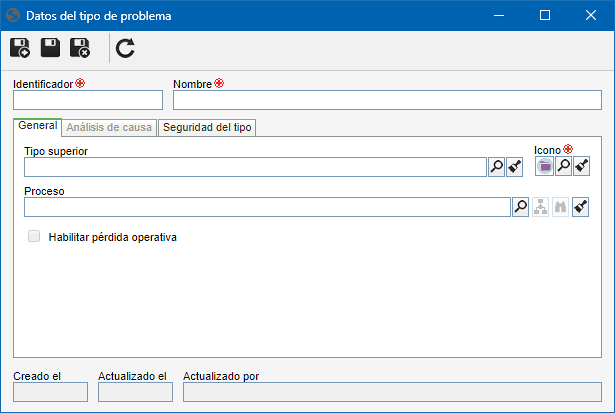Click the Proceso flowchart hierarchy icon
This screenshot has height=413, width=615.
click(x=540, y=207)
